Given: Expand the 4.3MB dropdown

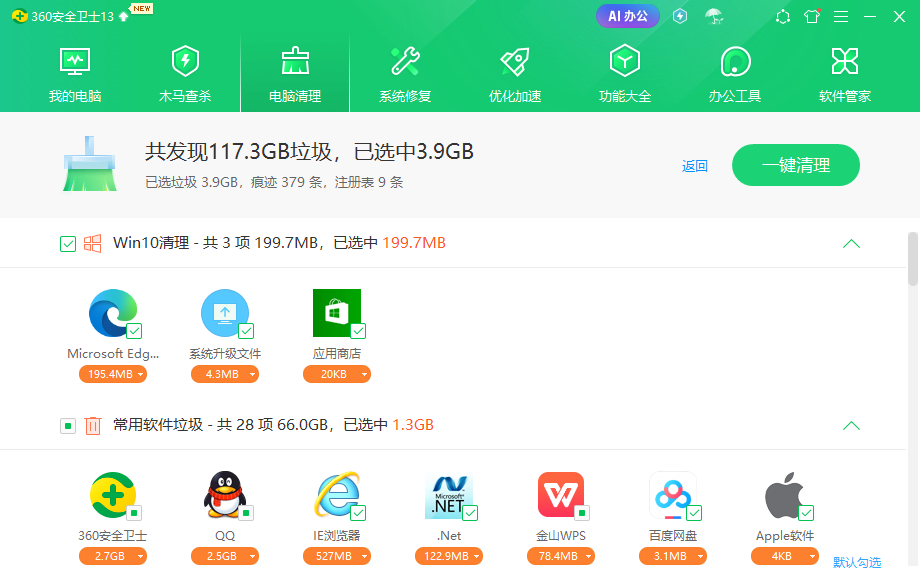Looking at the screenshot, I should click(x=252, y=374).
